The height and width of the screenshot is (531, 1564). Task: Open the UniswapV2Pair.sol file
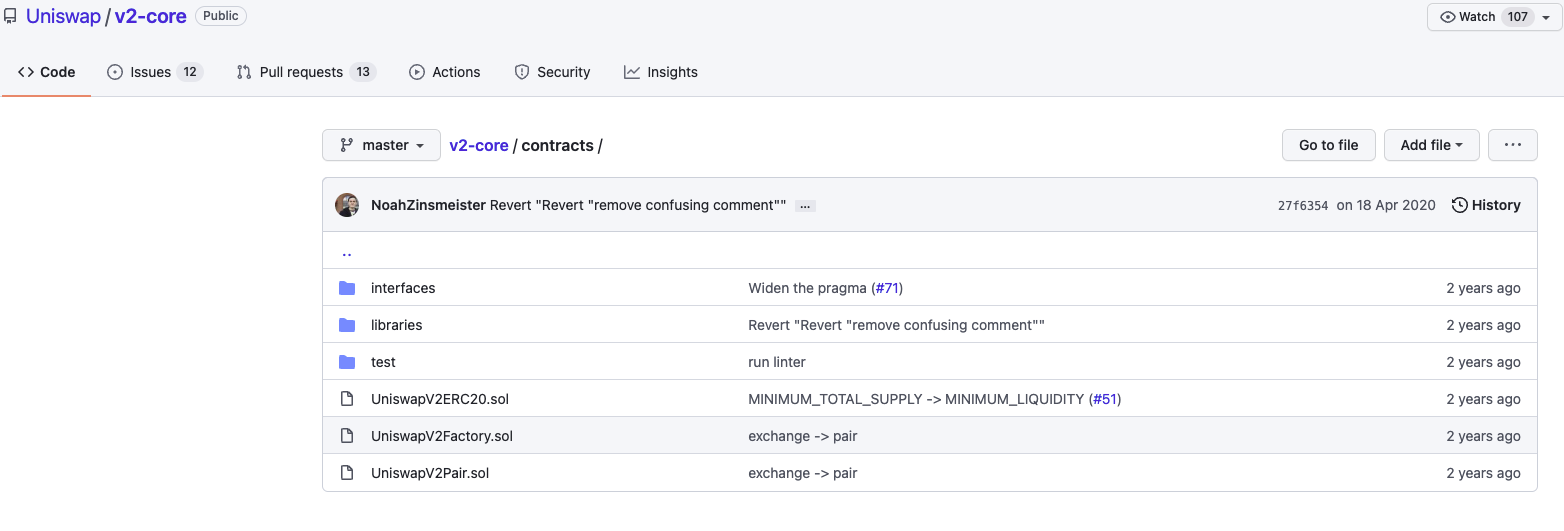coord(430,473)
